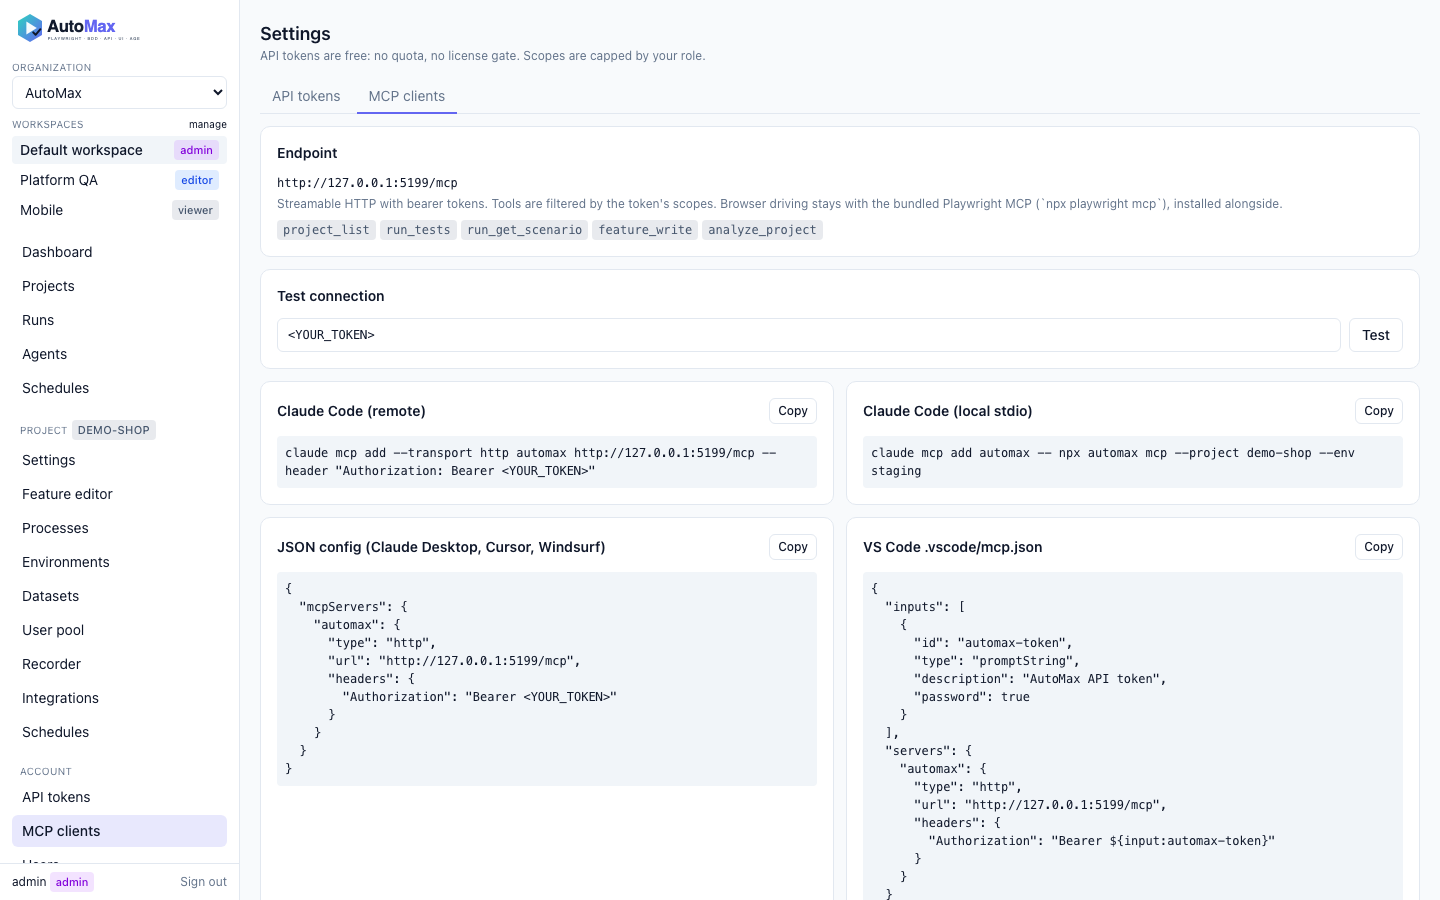Switch to Mobile workspace
Viewport: 1440px width, 900px height.
(119, 210)
